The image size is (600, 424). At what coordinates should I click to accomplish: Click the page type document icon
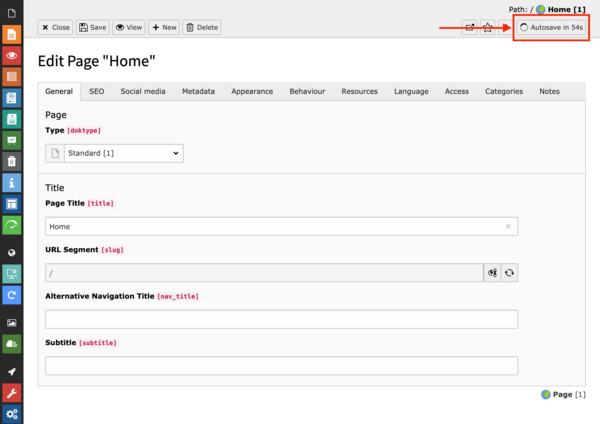coord(55,153)
